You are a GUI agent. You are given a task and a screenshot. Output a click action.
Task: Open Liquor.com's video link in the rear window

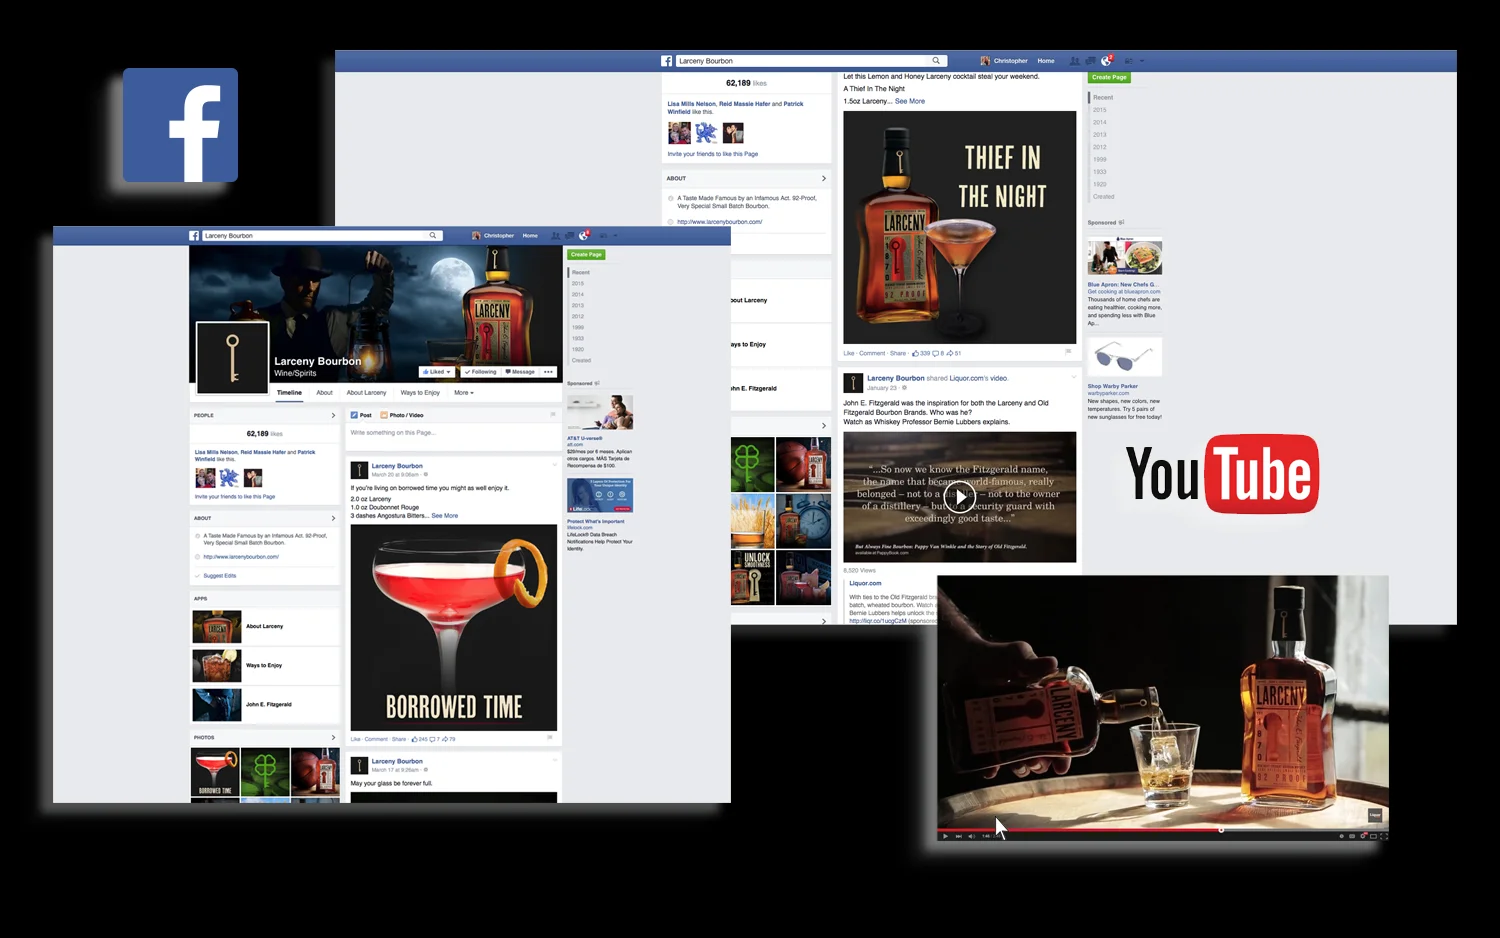[x=978, y=378]
